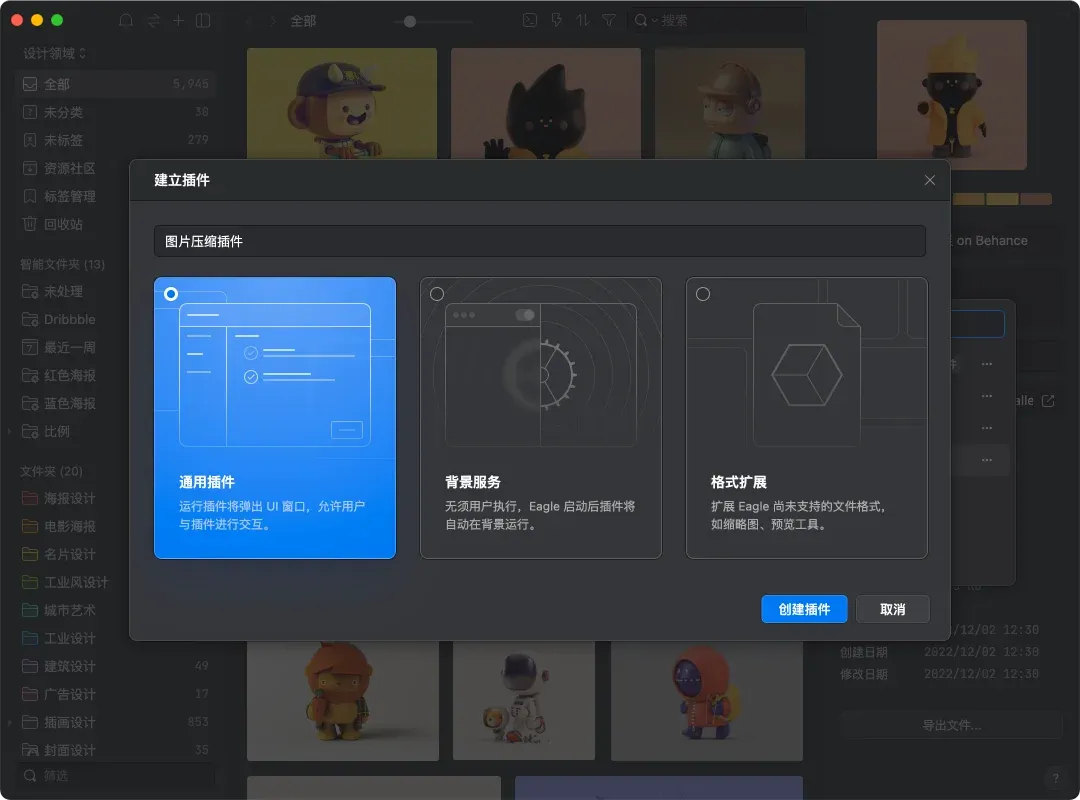This screenshot has height=800, width=1080.
Task: Click the 筛选 filter field in sidebar
Action: (114, 775)
